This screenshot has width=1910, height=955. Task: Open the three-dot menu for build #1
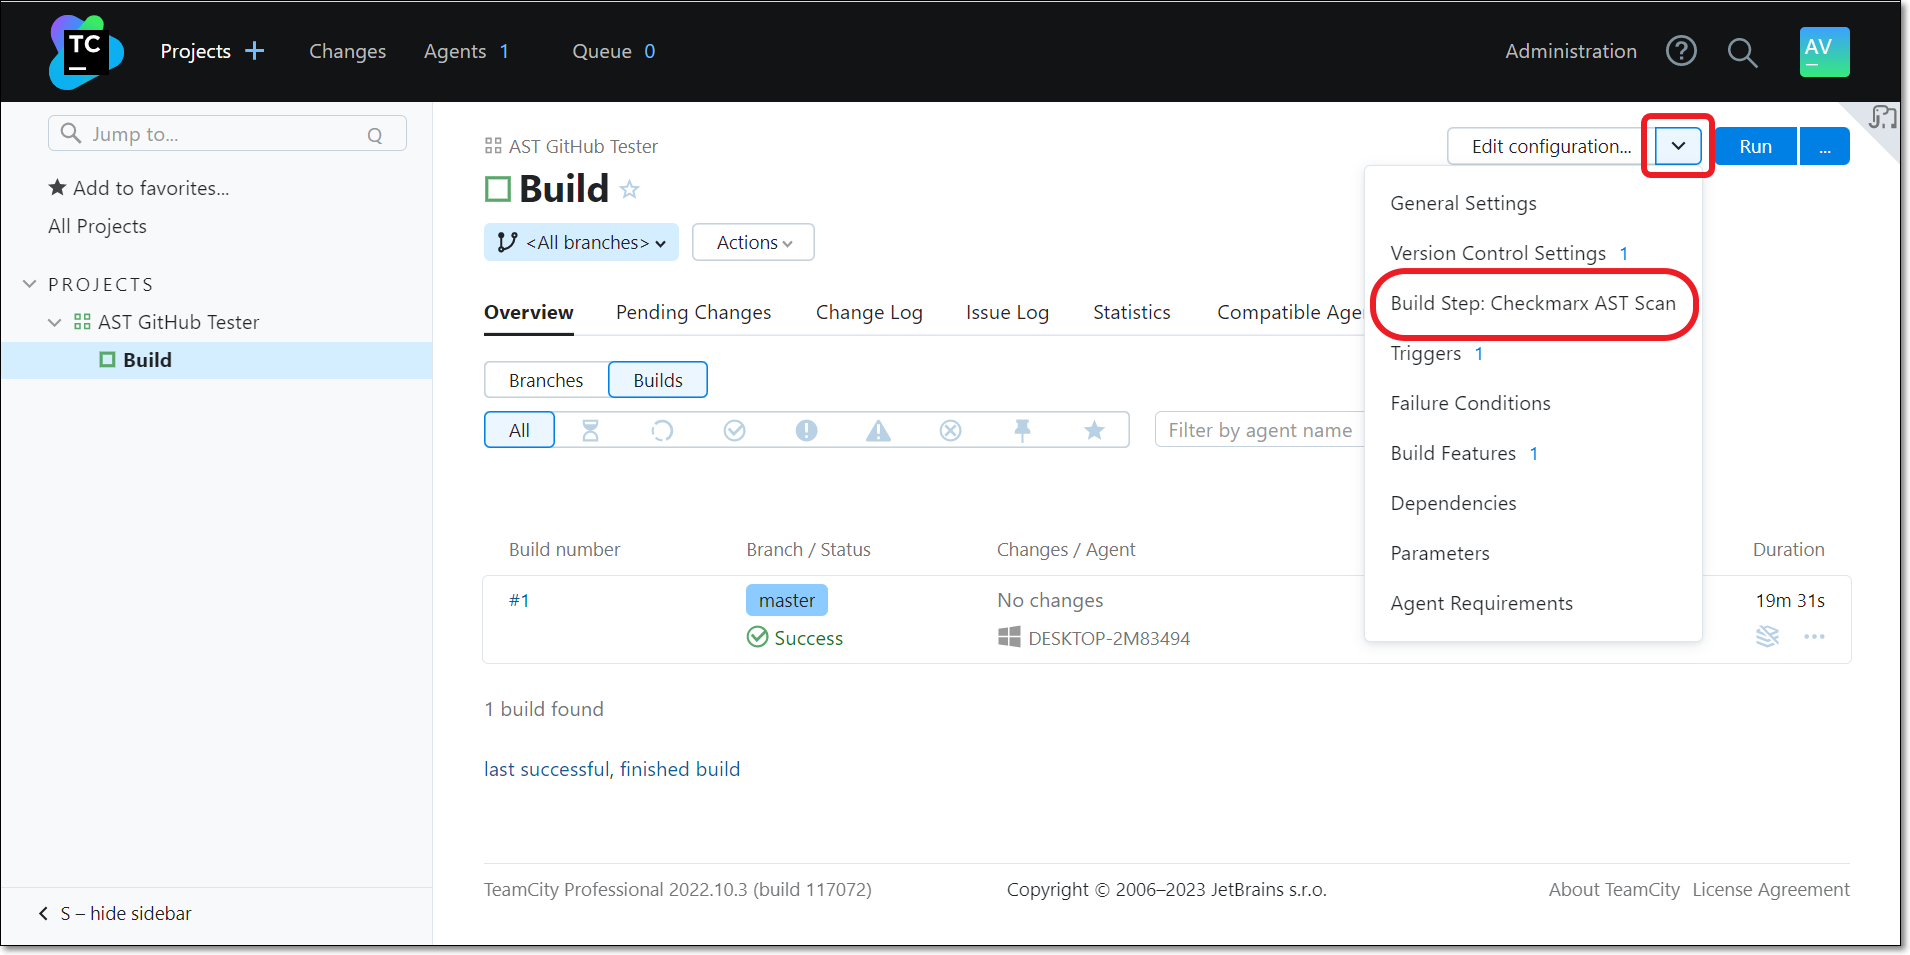pyautogui.click(x=1814, y=636)
